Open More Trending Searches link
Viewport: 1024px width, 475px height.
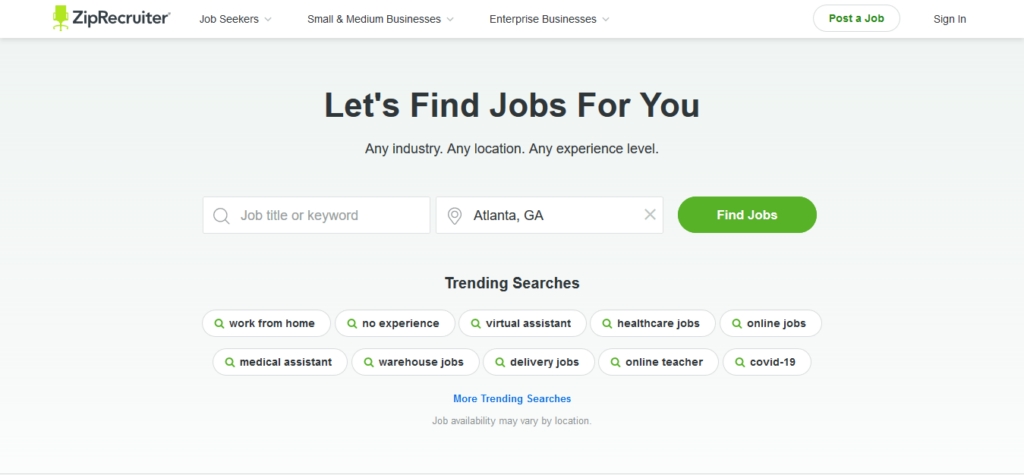pyautogui.click(x=512, y=398)
